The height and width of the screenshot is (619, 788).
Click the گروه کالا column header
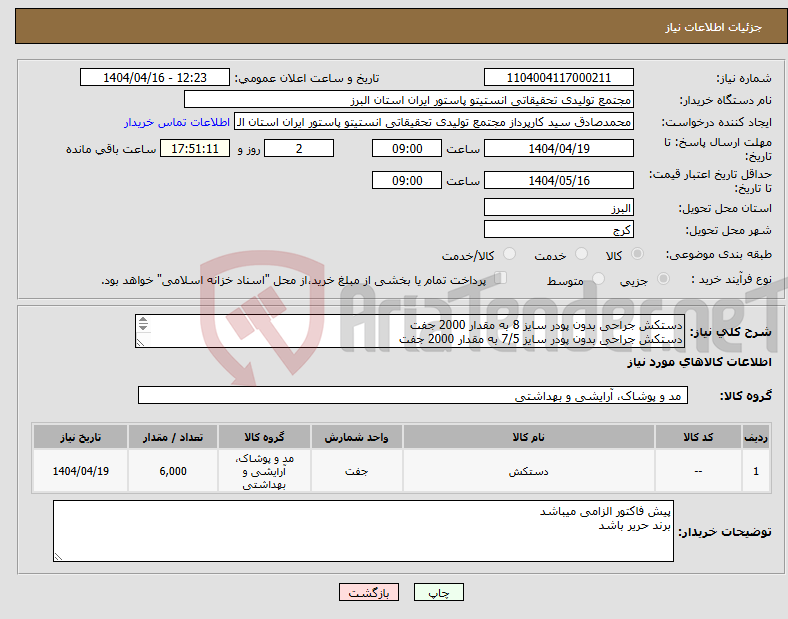(264, 437)
